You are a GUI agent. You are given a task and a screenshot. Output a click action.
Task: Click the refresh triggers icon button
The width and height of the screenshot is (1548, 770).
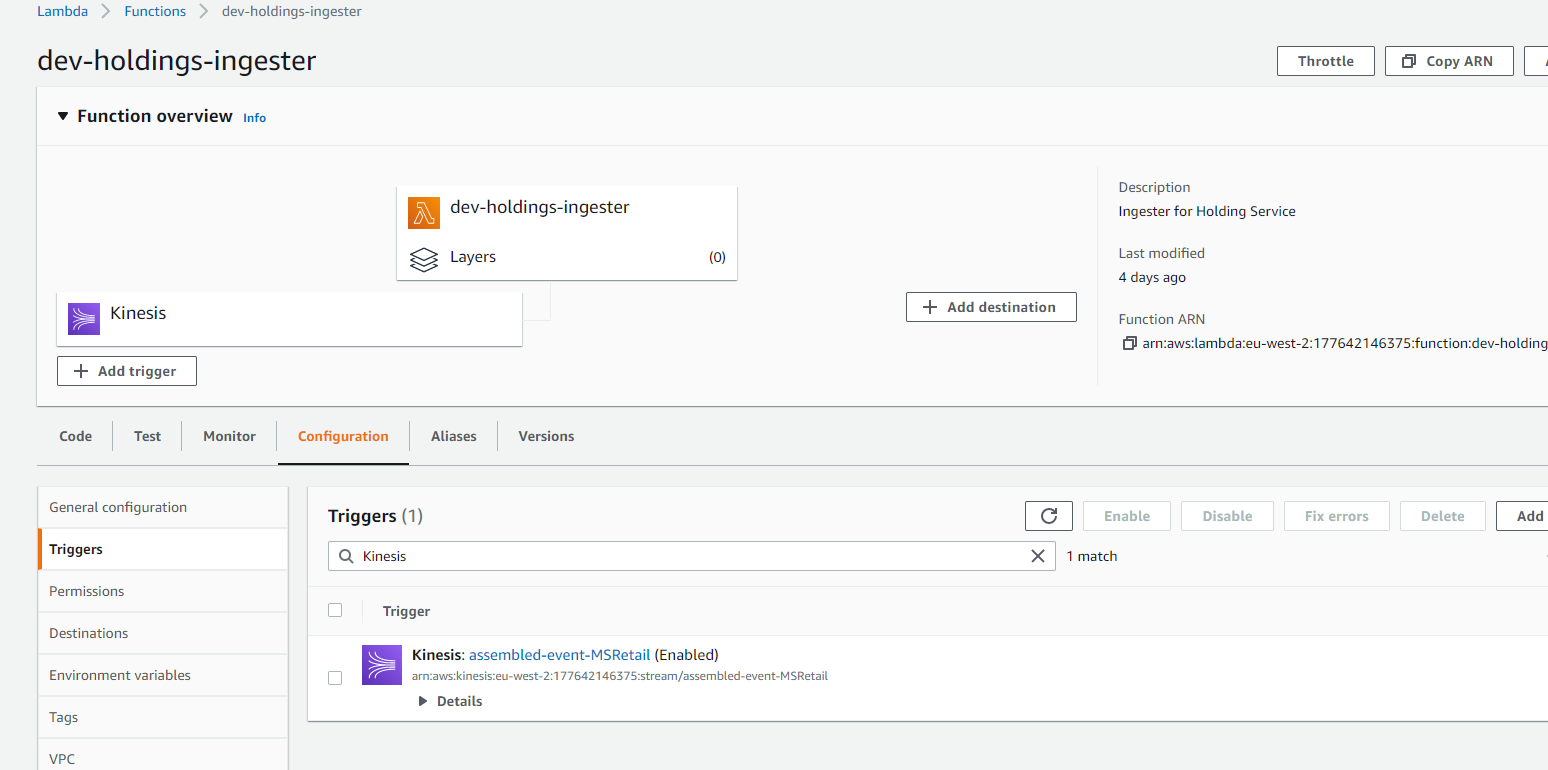click(x=1048, y=516)
